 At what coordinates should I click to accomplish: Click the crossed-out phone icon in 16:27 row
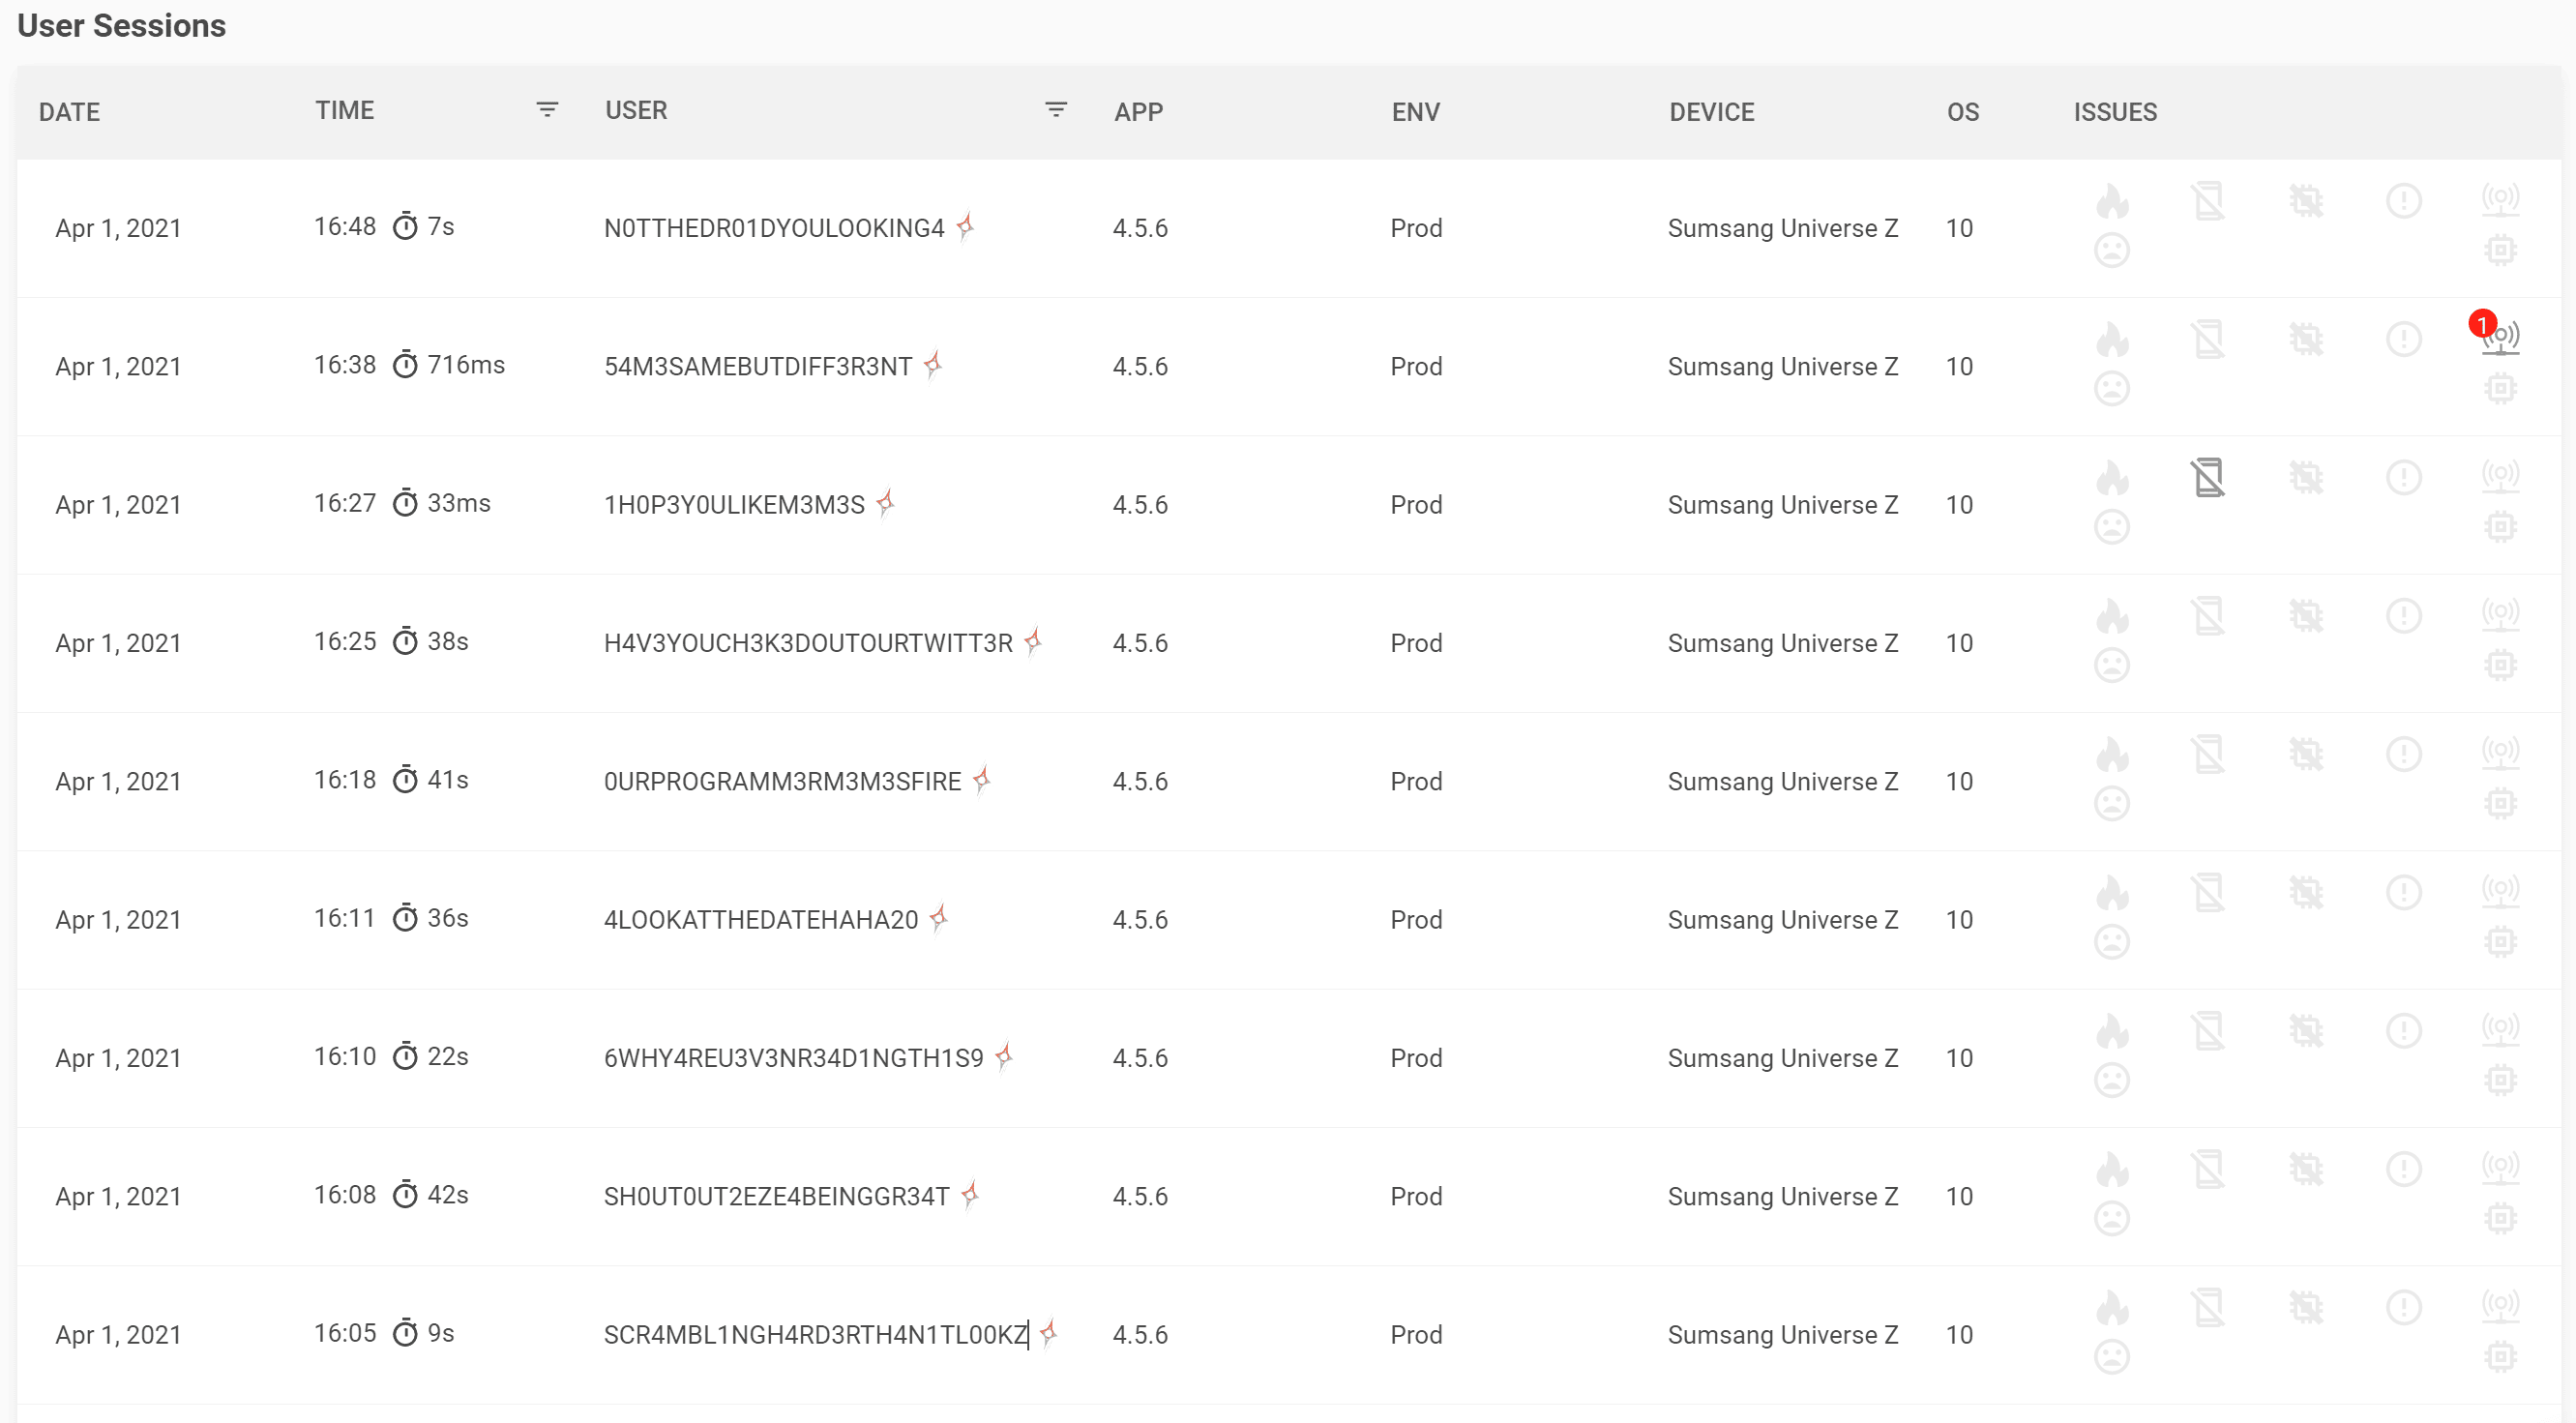pyautogui.click(x=2208, y=477)
